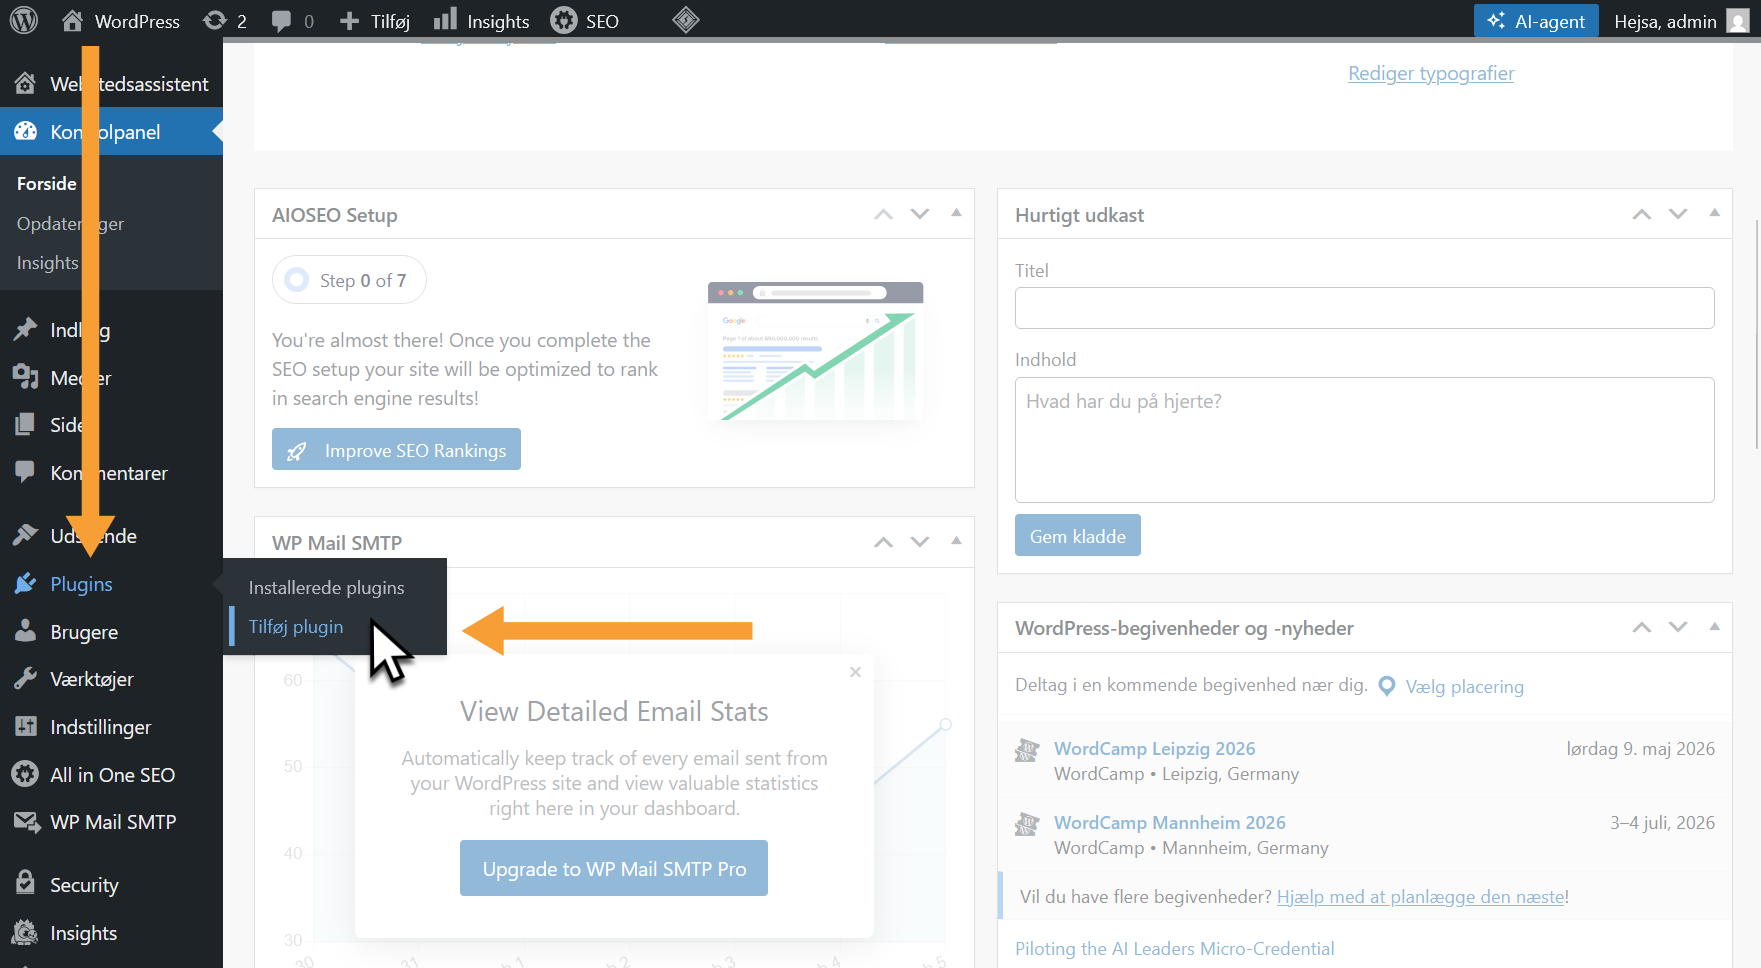Toggle the Hurtigt udkast panel triangle
1761x968 pixels.
coord(1714,213)
